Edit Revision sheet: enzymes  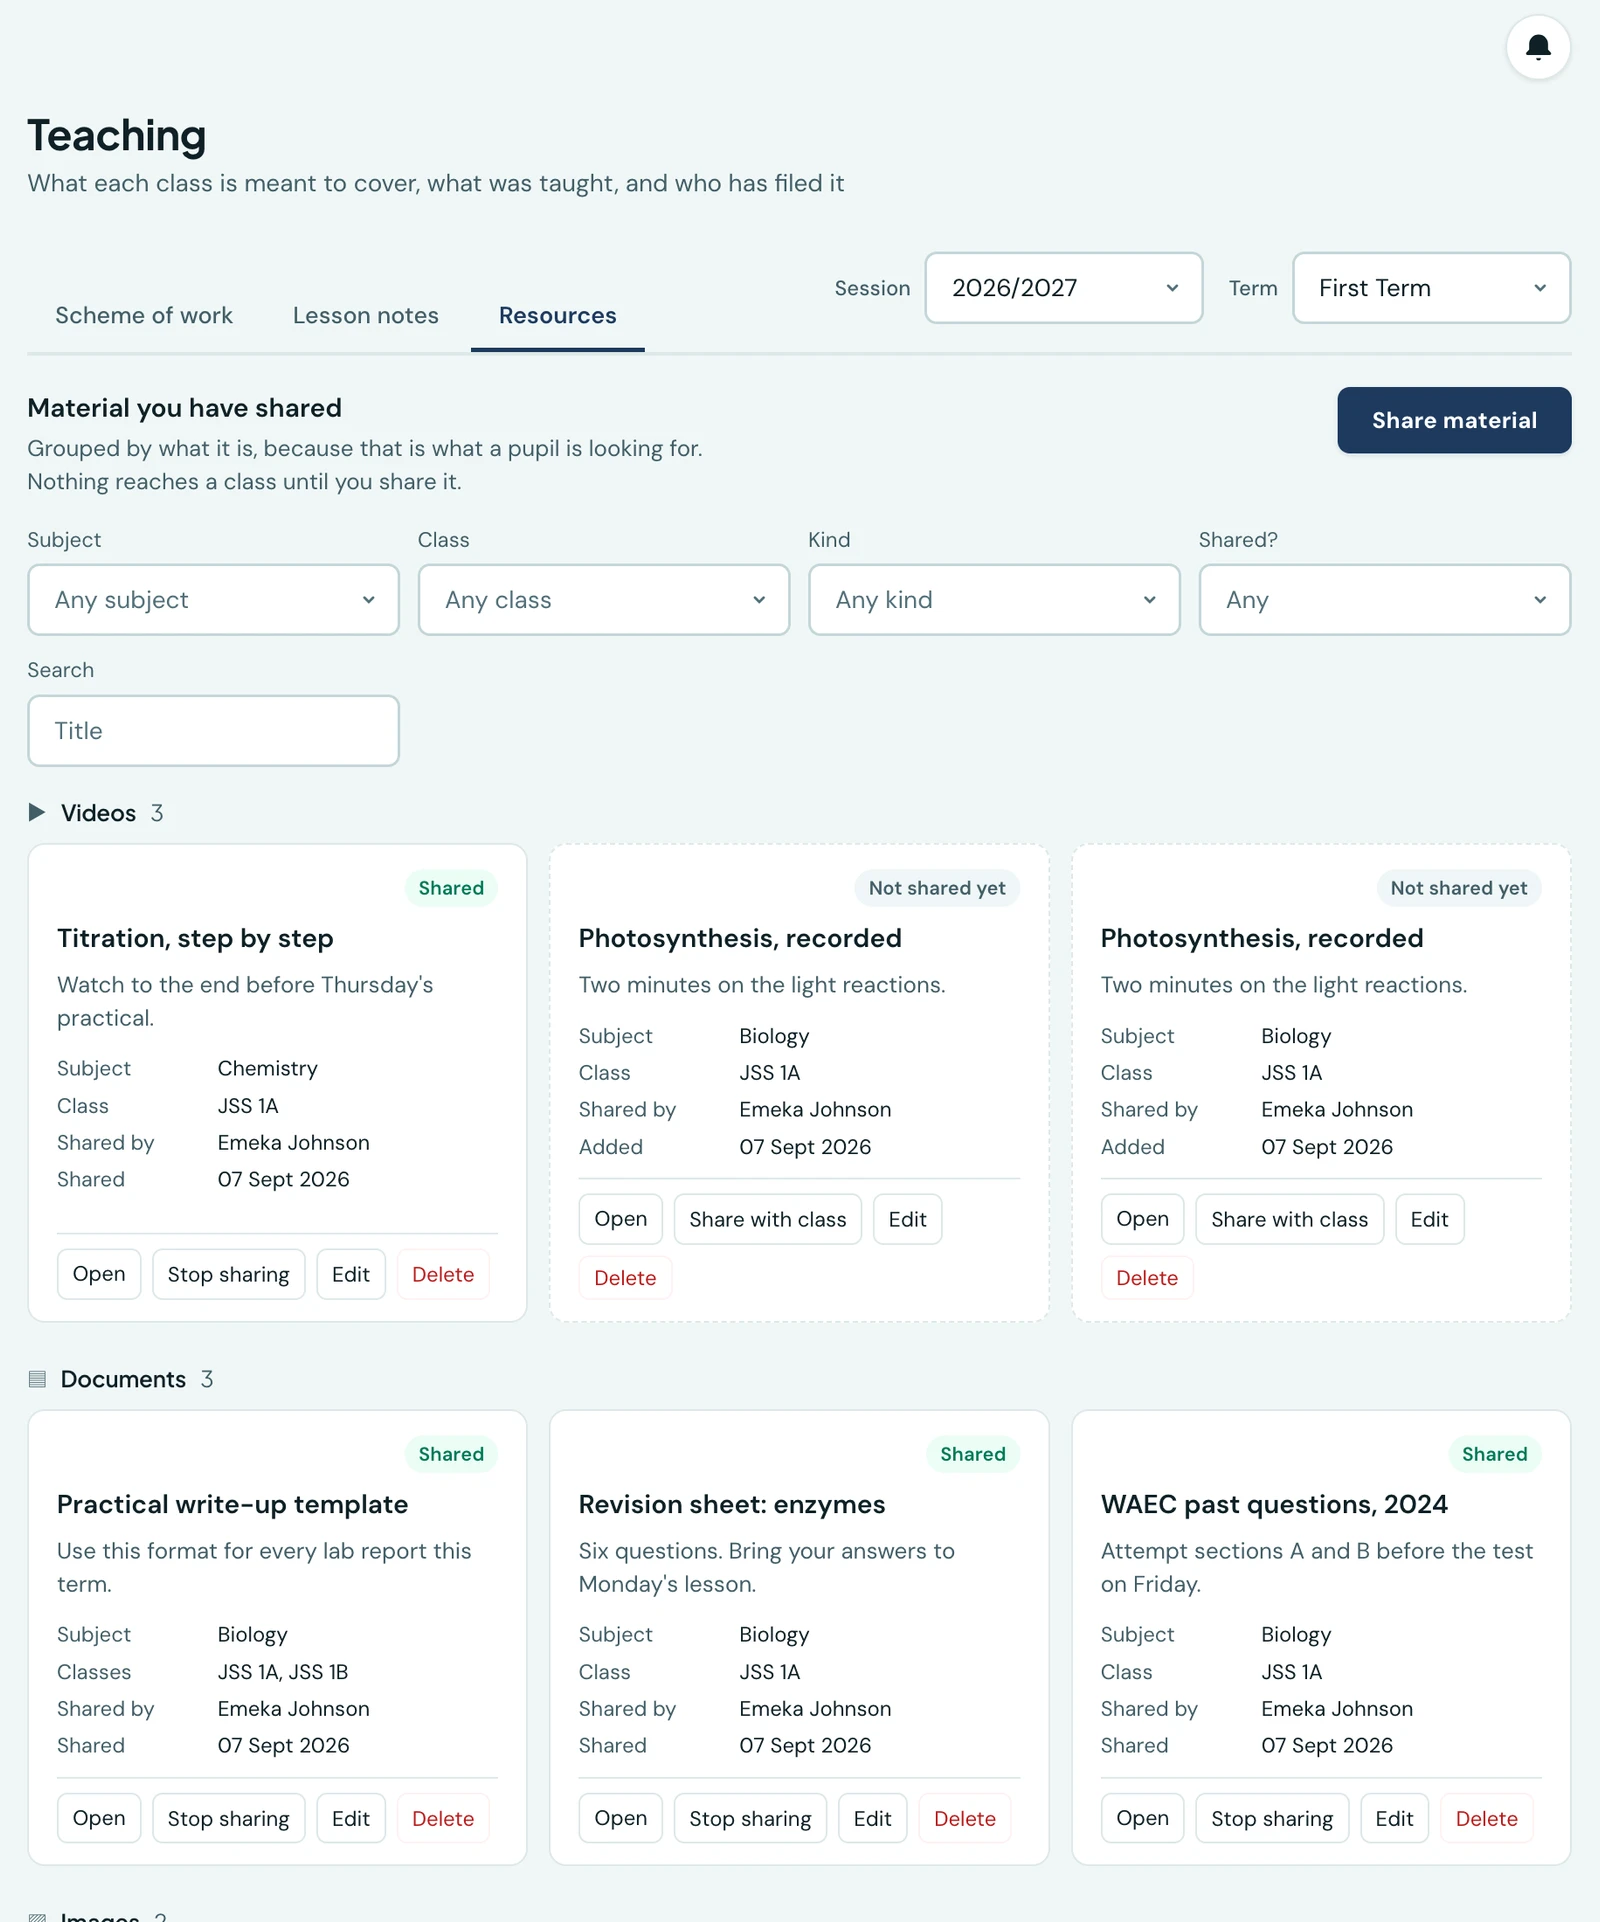click(873, 1818)
